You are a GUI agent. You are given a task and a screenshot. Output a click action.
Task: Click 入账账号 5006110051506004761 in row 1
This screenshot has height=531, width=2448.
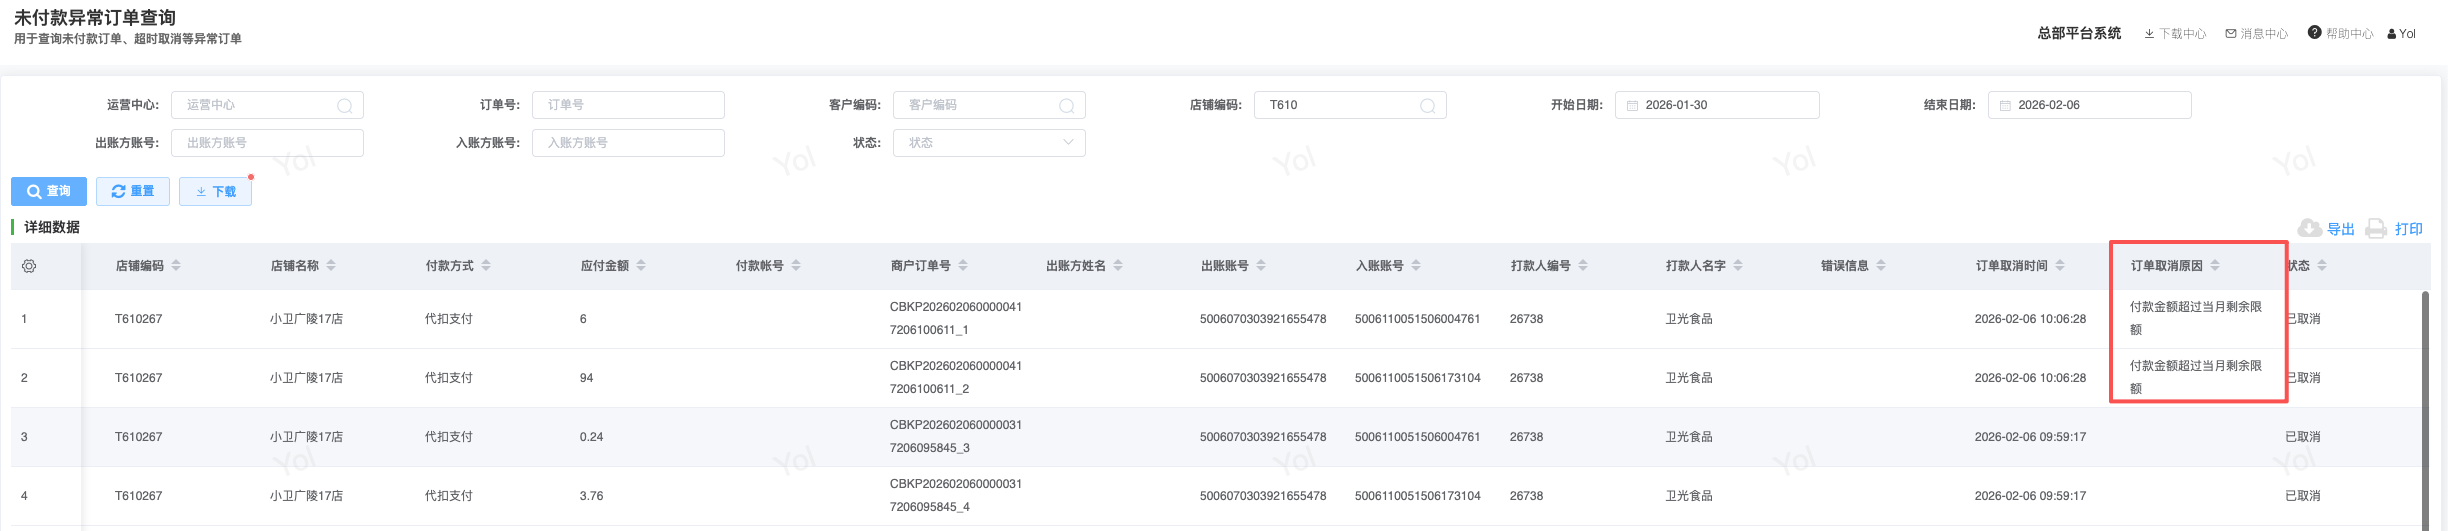(x=1417, y=319)
